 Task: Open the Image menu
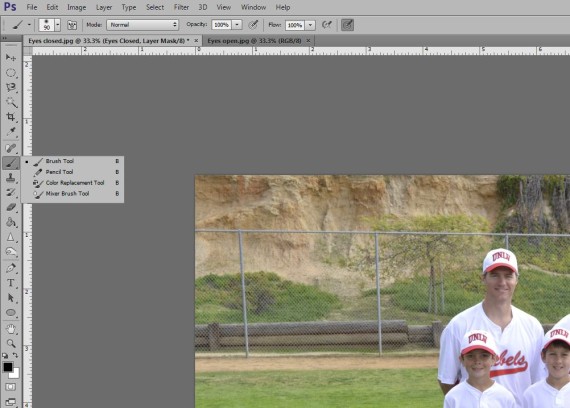coord(77,7)
